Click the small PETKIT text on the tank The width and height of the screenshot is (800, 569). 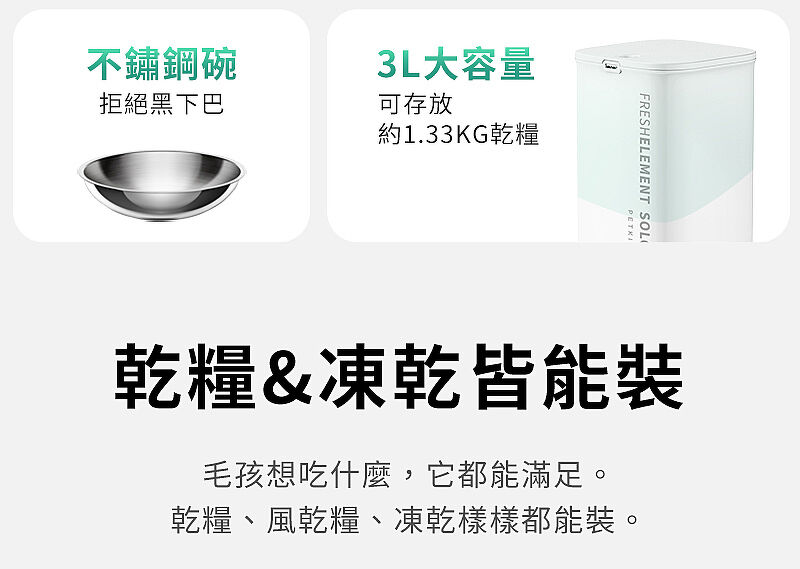point(630,225)
